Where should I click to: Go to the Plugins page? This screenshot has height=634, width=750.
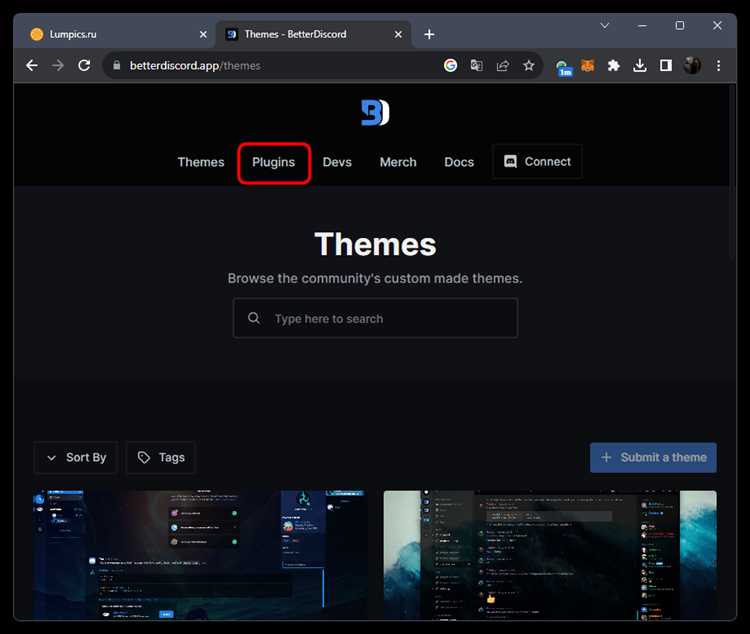point(273,162)
